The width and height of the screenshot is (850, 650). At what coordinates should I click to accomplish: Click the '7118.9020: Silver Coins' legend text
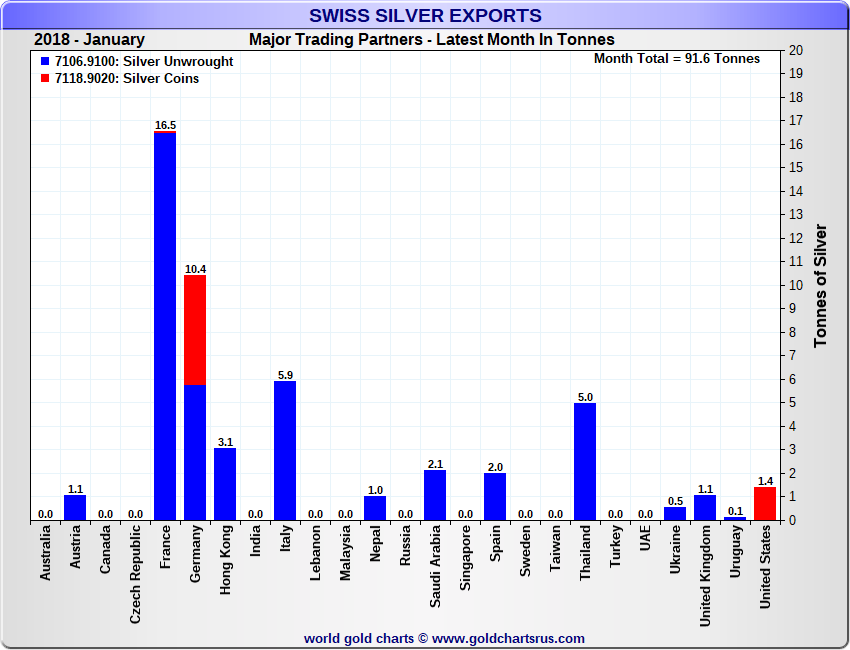127,78
